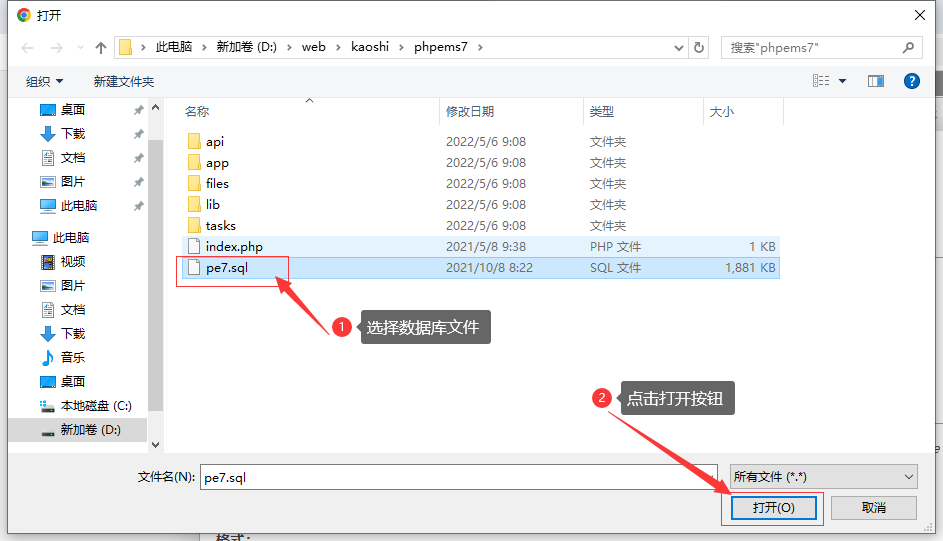943x541 pixels.
Task: Expand chevron after phpems7 breadcrumb
Action: tap(480, 47)
